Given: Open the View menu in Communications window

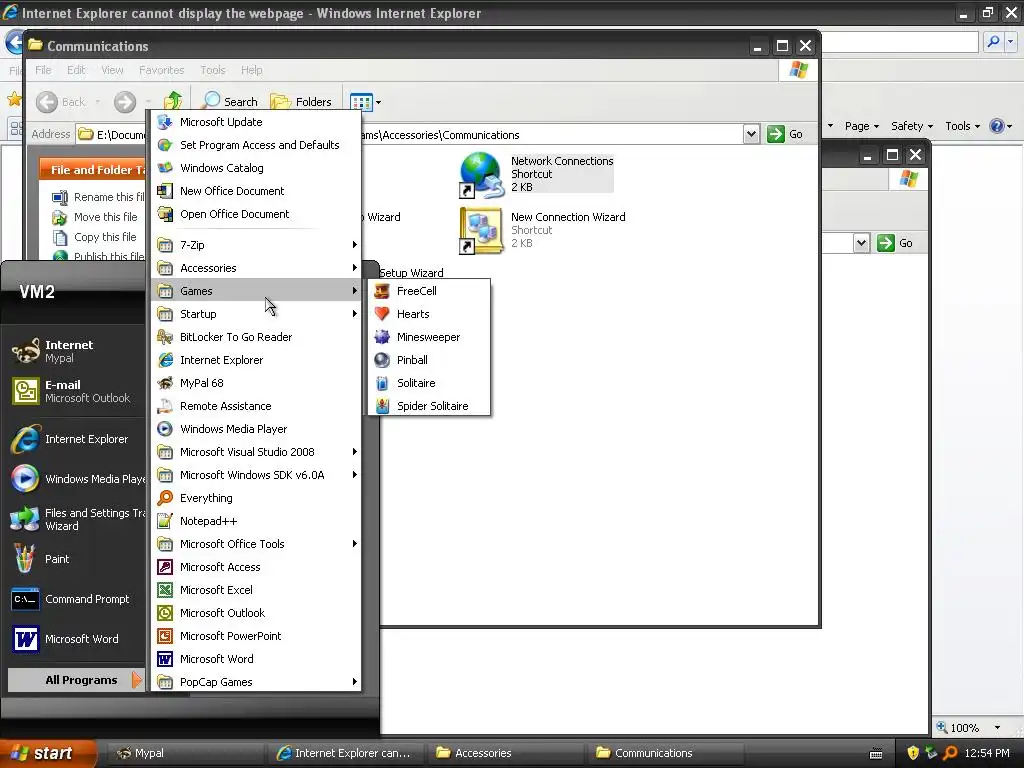Looking at the screenshot, I should tap(112, 70).
